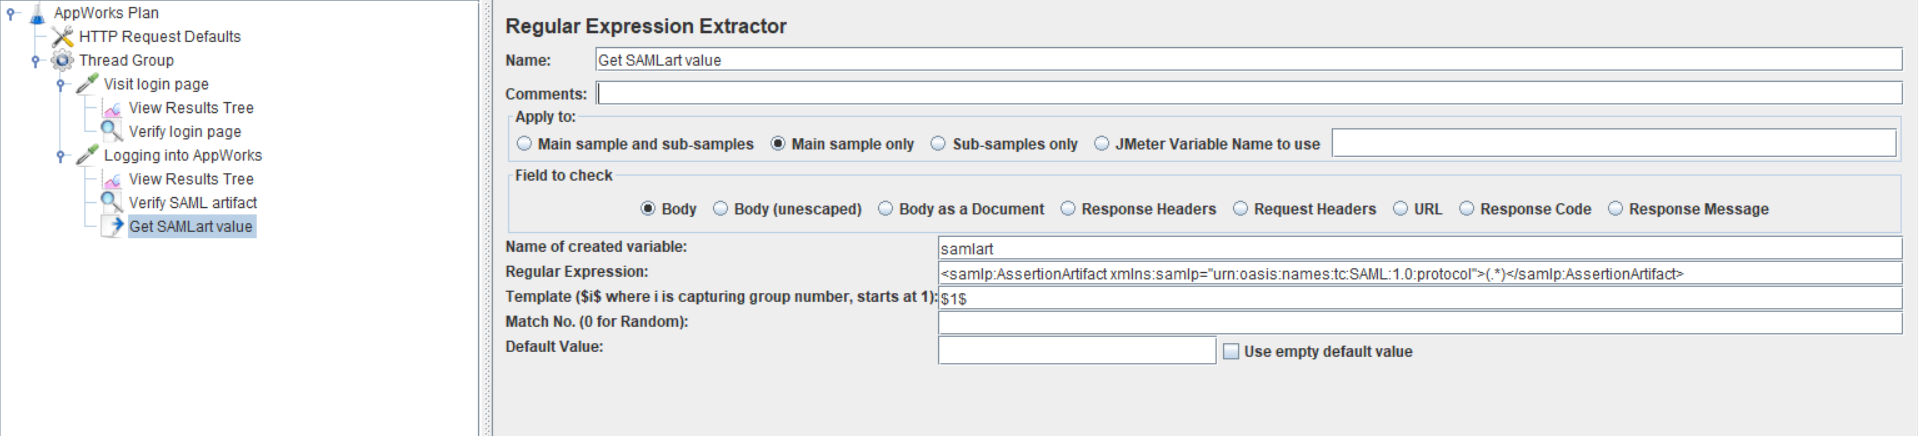
Task: Click the Verify login page magnifier icon
Action: pos(112,131)
